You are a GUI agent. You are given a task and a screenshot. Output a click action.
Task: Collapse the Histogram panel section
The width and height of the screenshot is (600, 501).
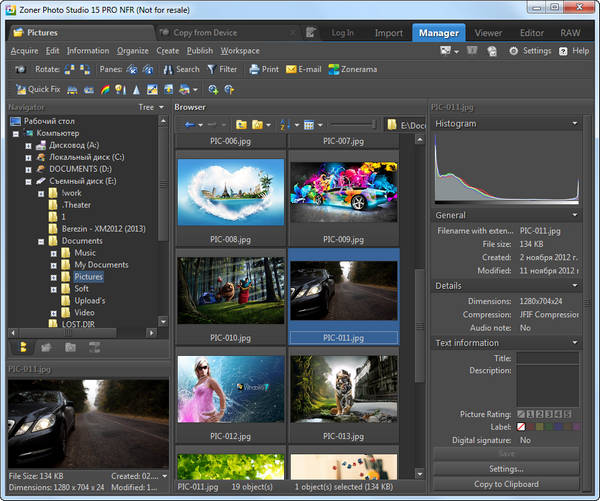tap(575, 124)
